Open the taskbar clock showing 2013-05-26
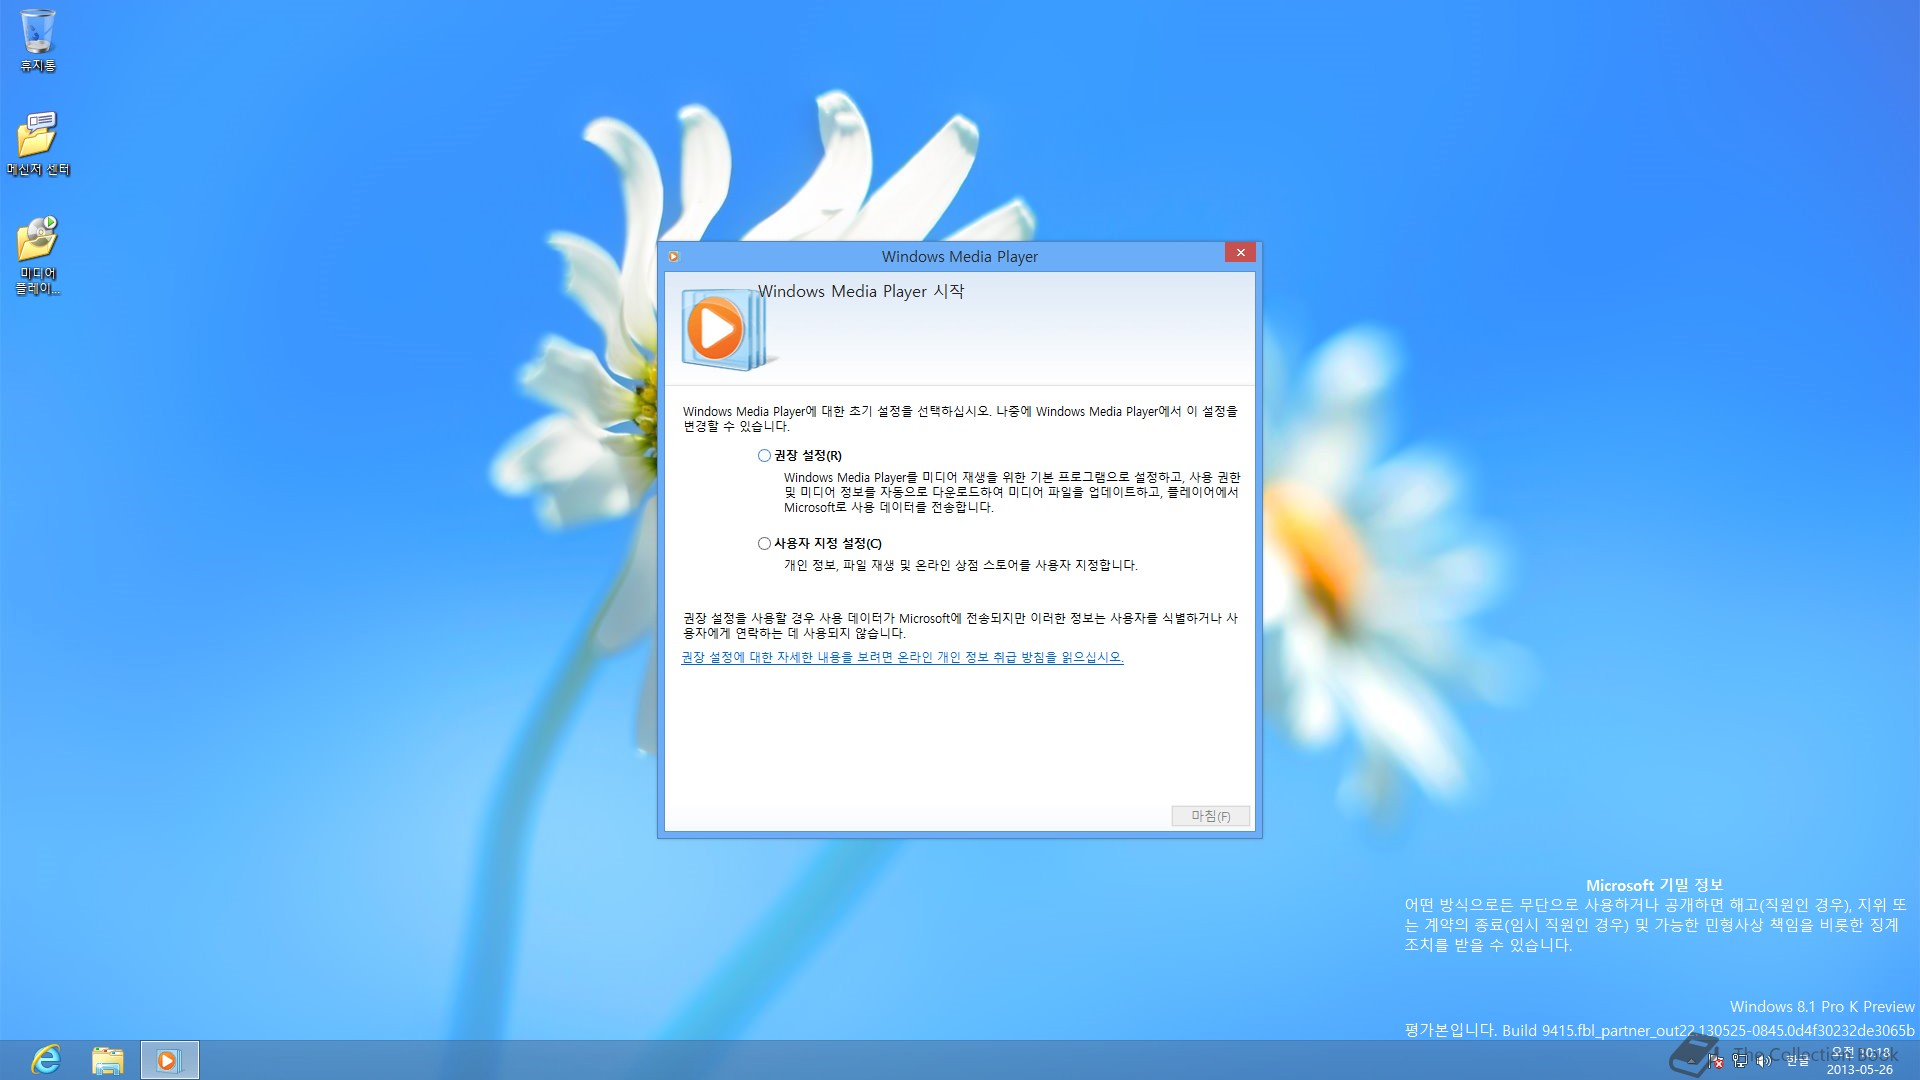The height and width of the screenshot is (1080, 1920). click(x=1860, y=1061)
